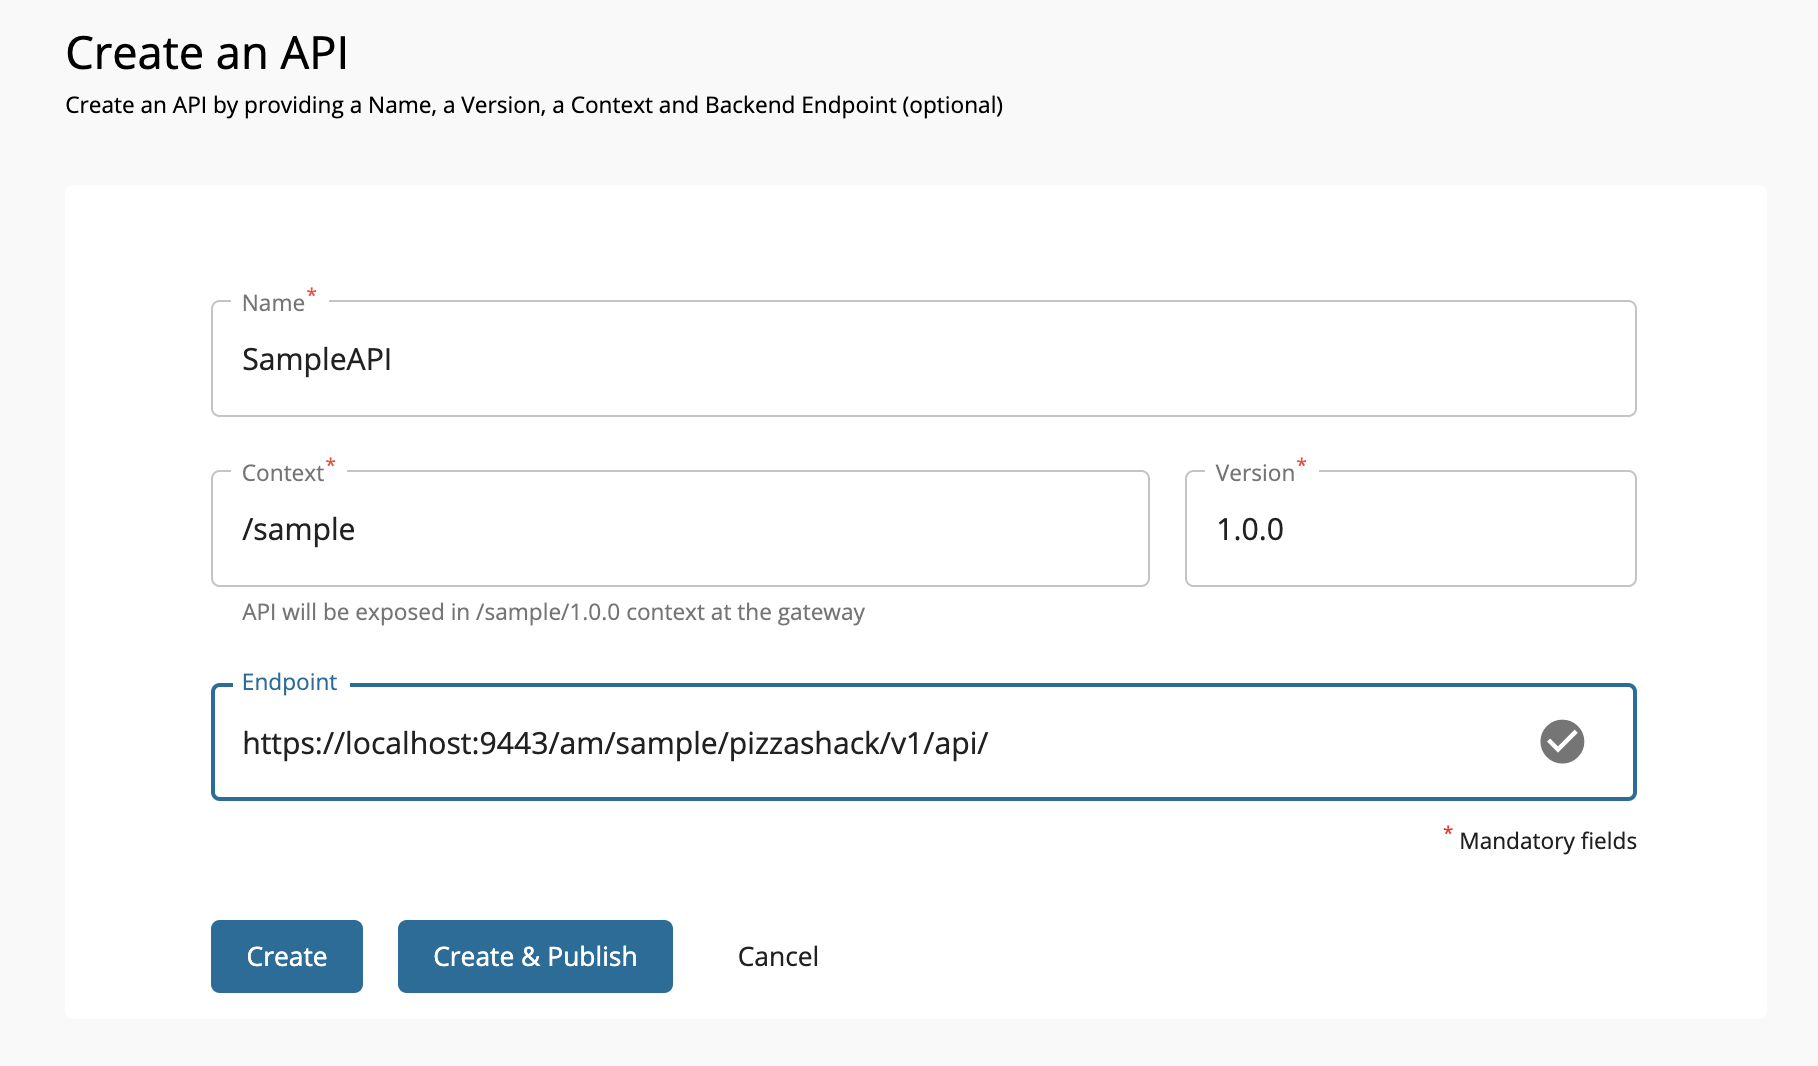Click the asterisk next to Mandatory fields
Screen dimensions: 1818x1066
pos(1448,833)
